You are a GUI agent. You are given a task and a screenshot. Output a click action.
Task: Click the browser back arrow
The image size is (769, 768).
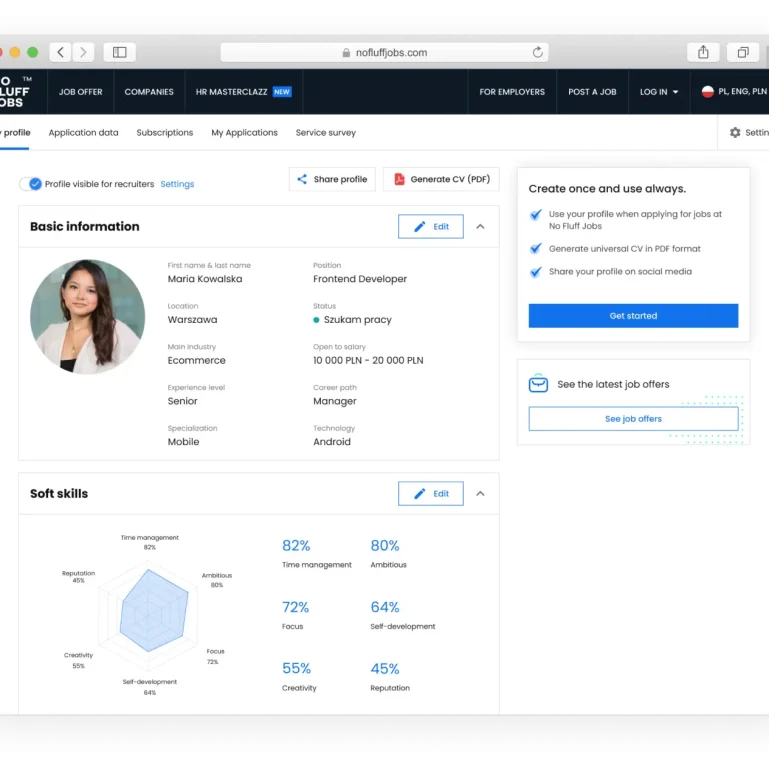coord(60,52)
